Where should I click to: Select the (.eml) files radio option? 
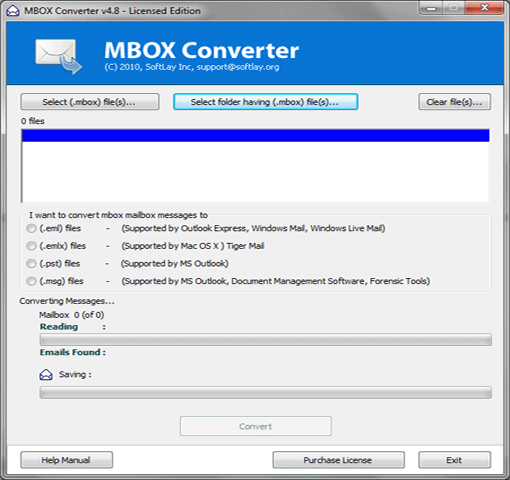pos(31,228)
